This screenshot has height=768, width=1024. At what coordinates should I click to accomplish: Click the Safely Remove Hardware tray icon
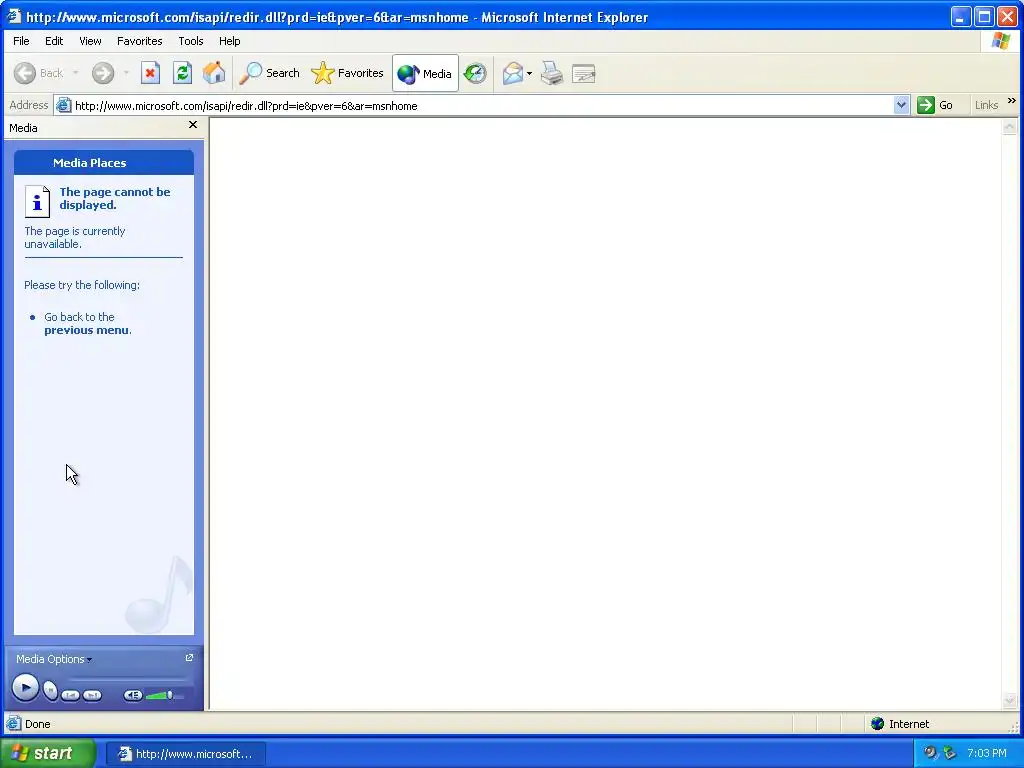pyautogui.click(x=950, y=753)
